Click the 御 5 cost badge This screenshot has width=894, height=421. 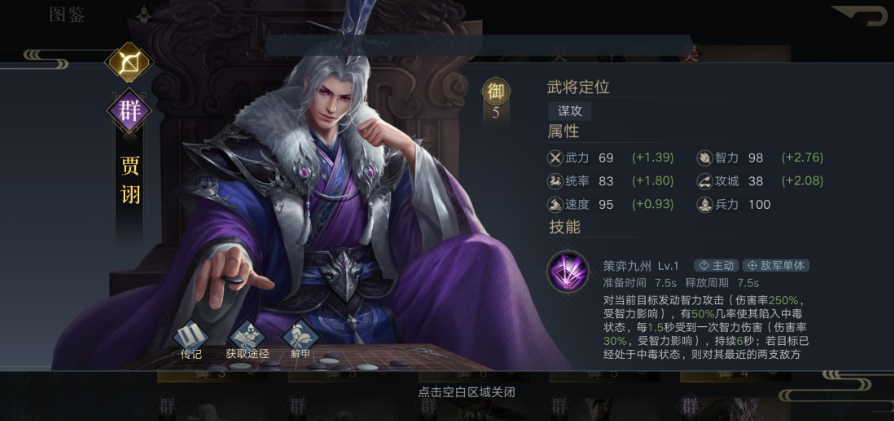point(496,99)
